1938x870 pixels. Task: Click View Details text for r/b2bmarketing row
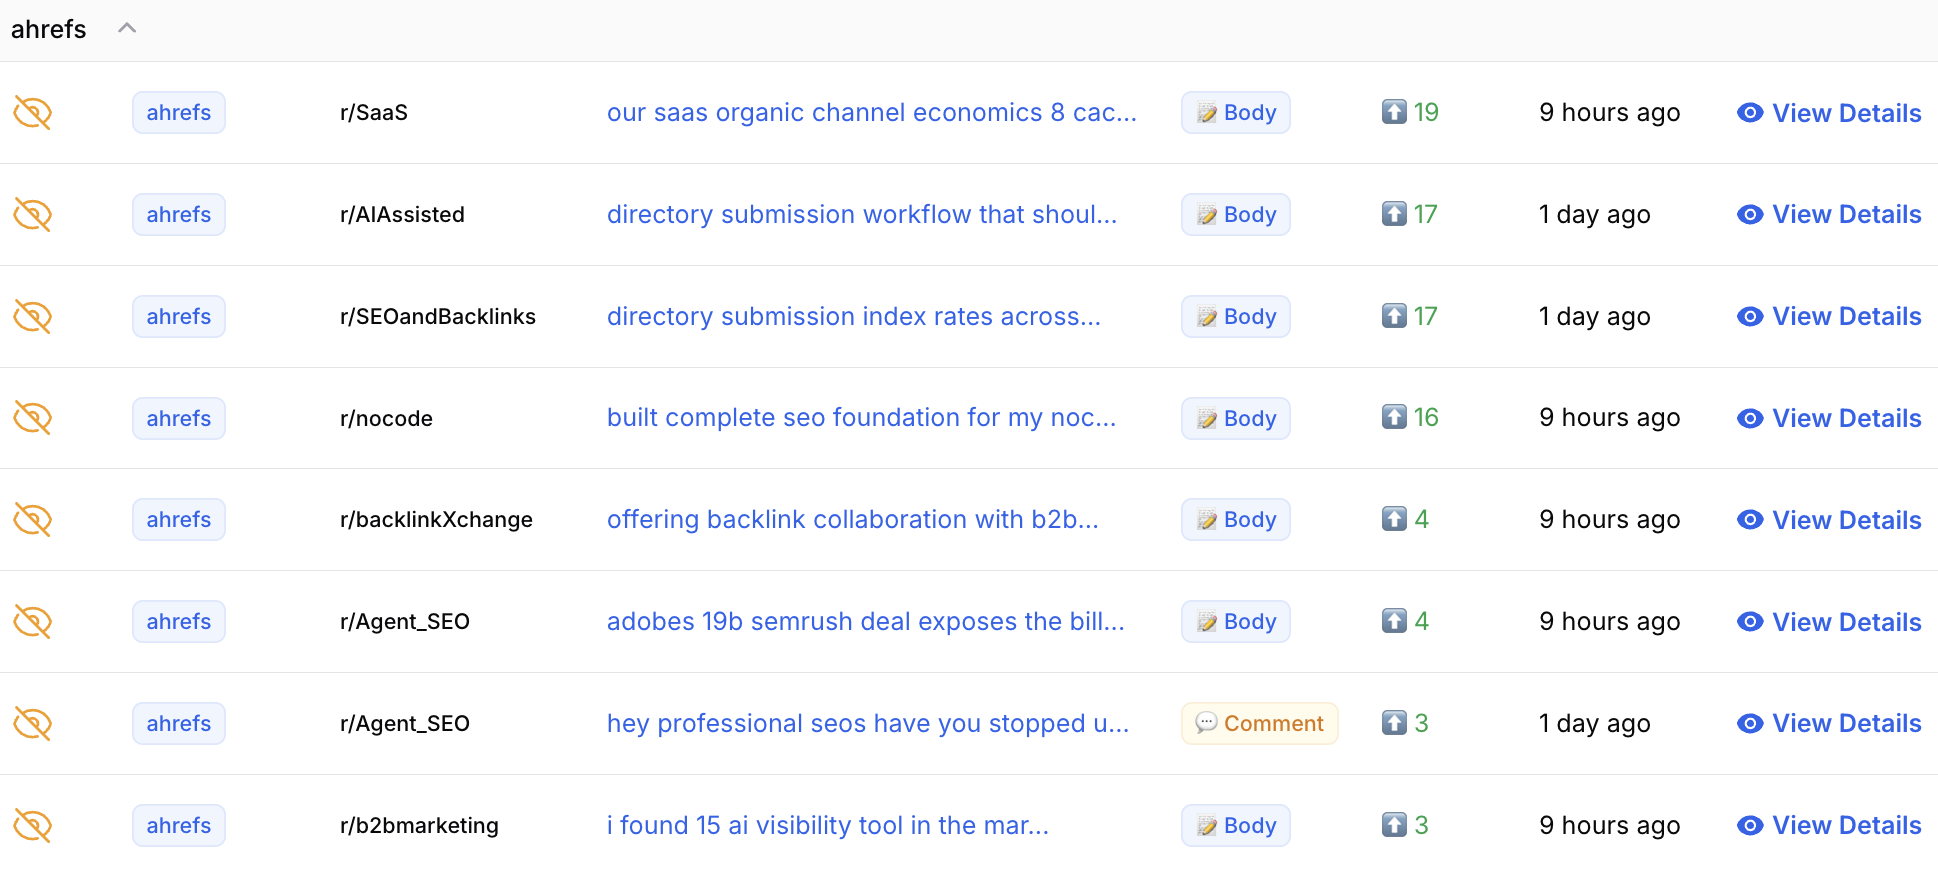tap(1846, 826)
